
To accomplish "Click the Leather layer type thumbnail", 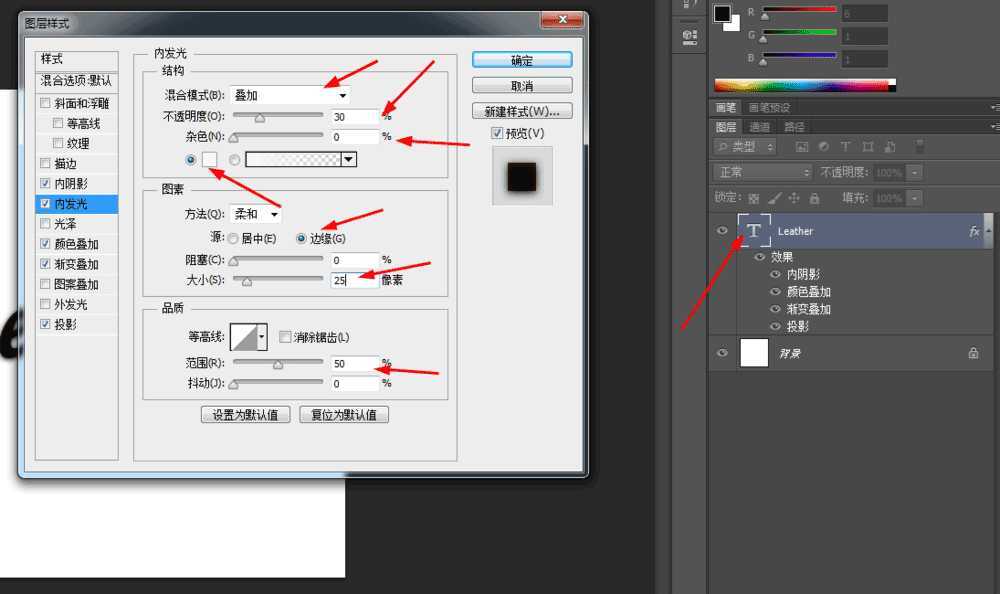I will [x=752, y=230].
